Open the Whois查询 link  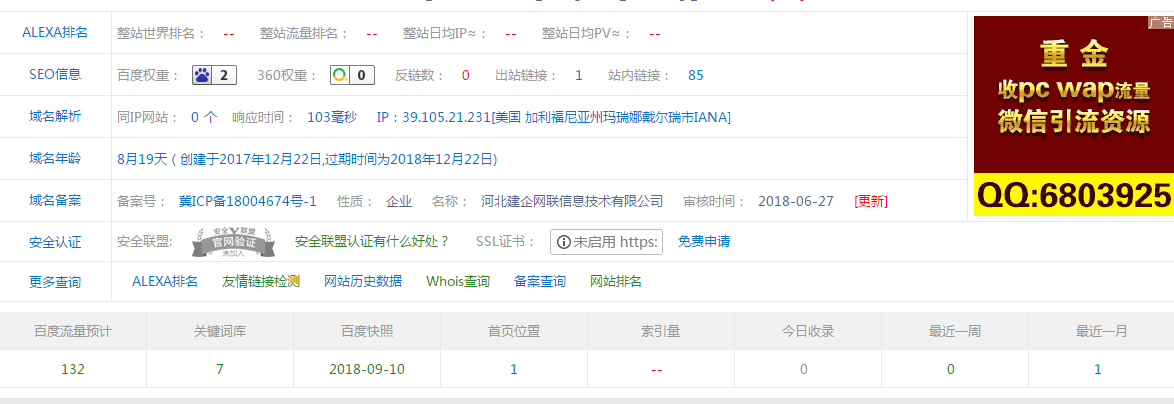(x=458, y=281)
